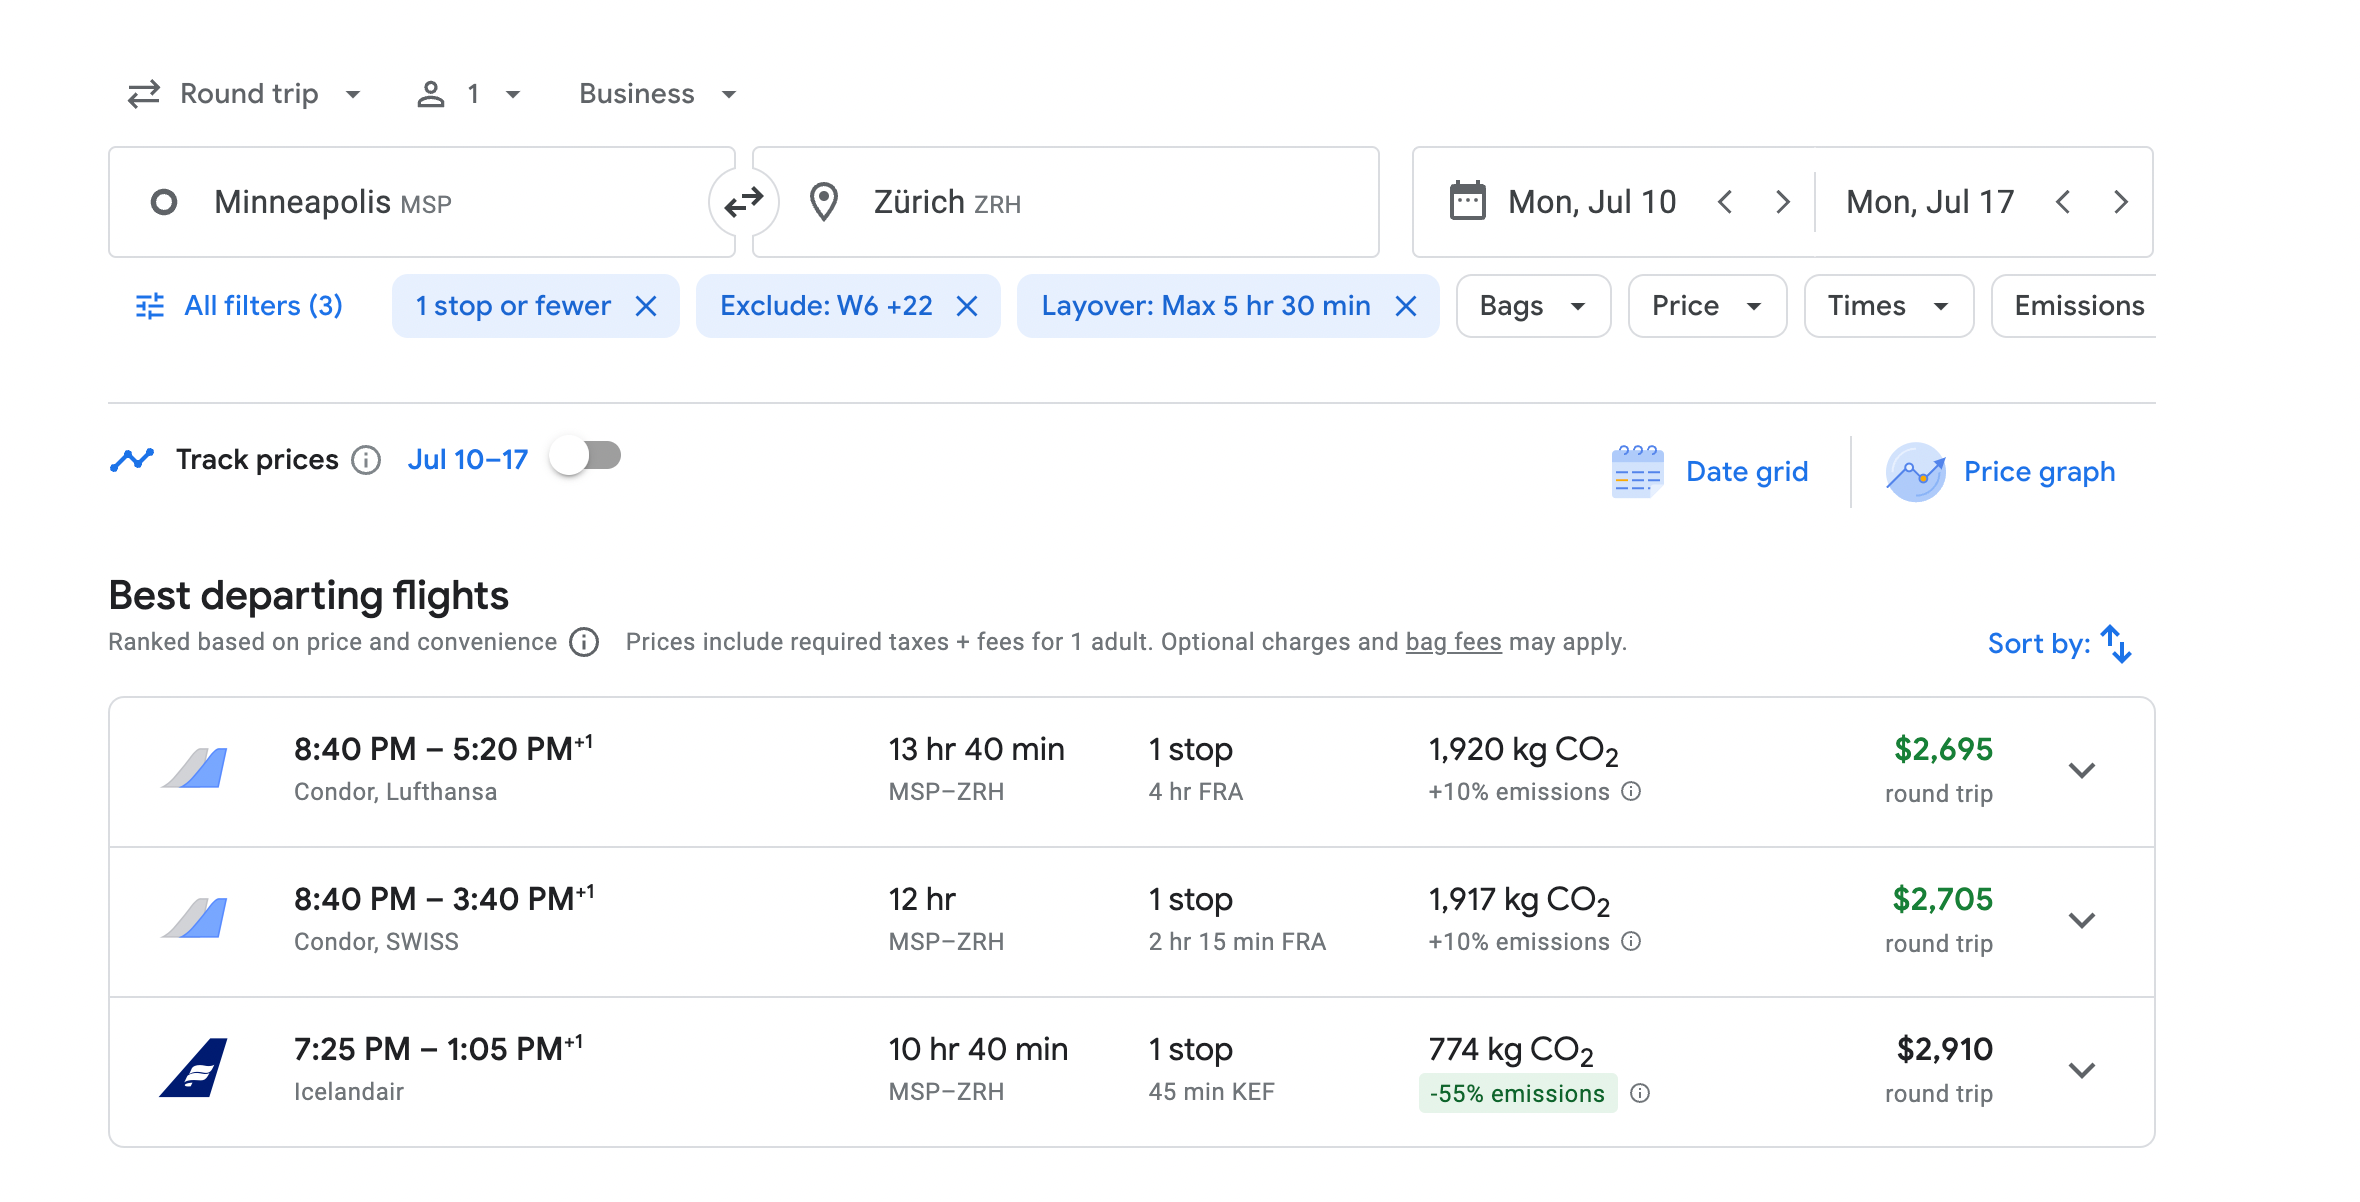Swap origin and destination airports
The width and height of the screenshot is (2360, 1202).
coord(743,203)
